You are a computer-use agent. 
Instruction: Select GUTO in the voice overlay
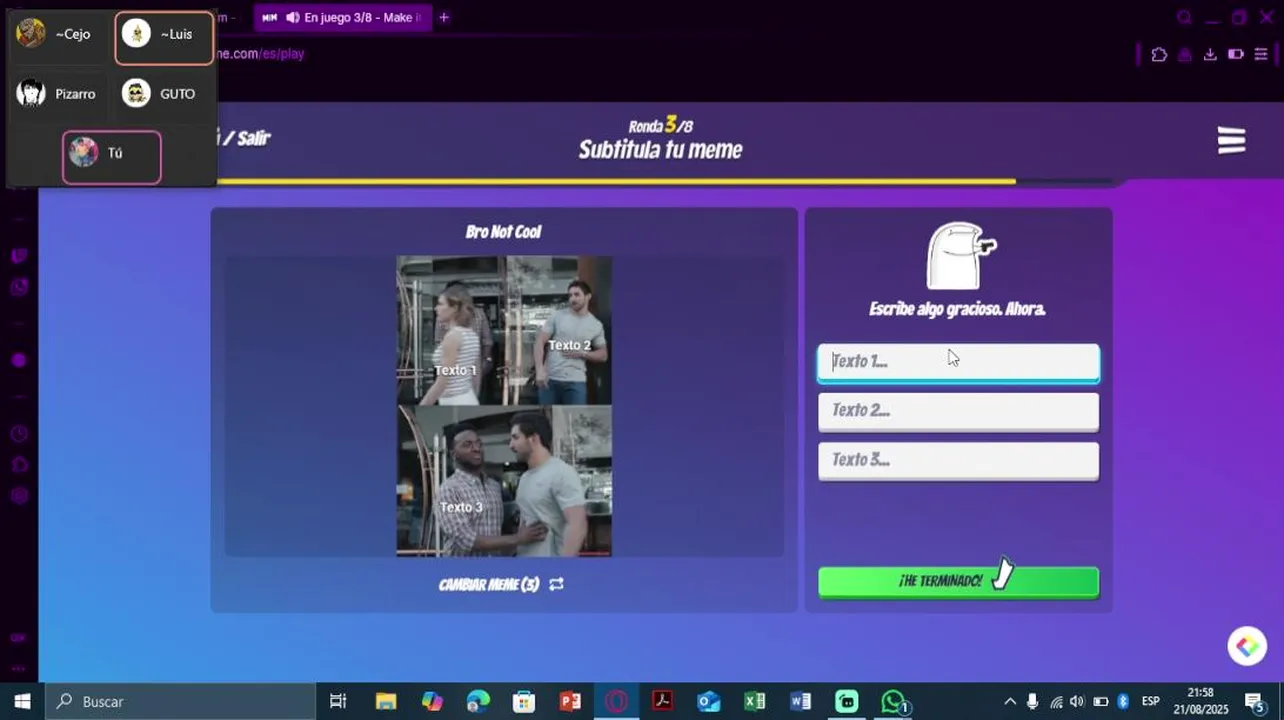click(x=164, y=94)
